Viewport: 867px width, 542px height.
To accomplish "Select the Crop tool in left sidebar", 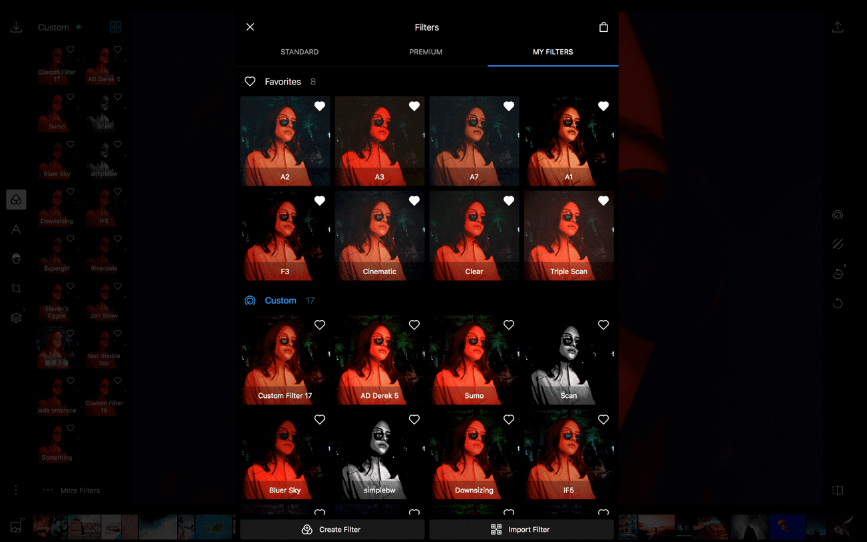I will point(16,288).
